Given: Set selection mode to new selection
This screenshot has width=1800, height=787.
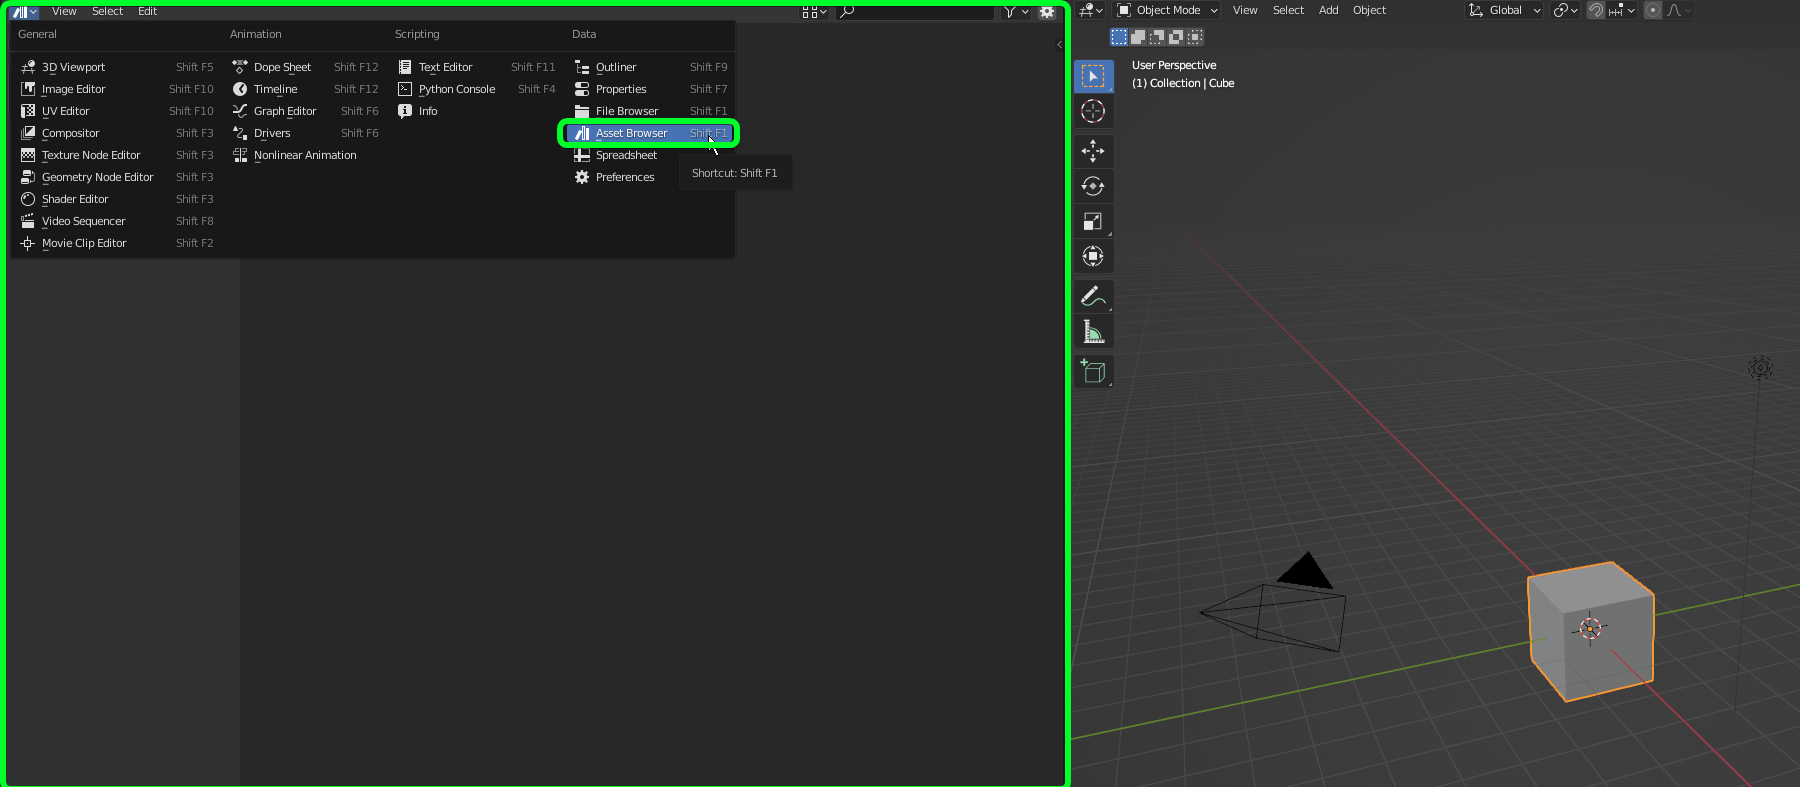Looking at the screenshot, I should coord(1119,37).
